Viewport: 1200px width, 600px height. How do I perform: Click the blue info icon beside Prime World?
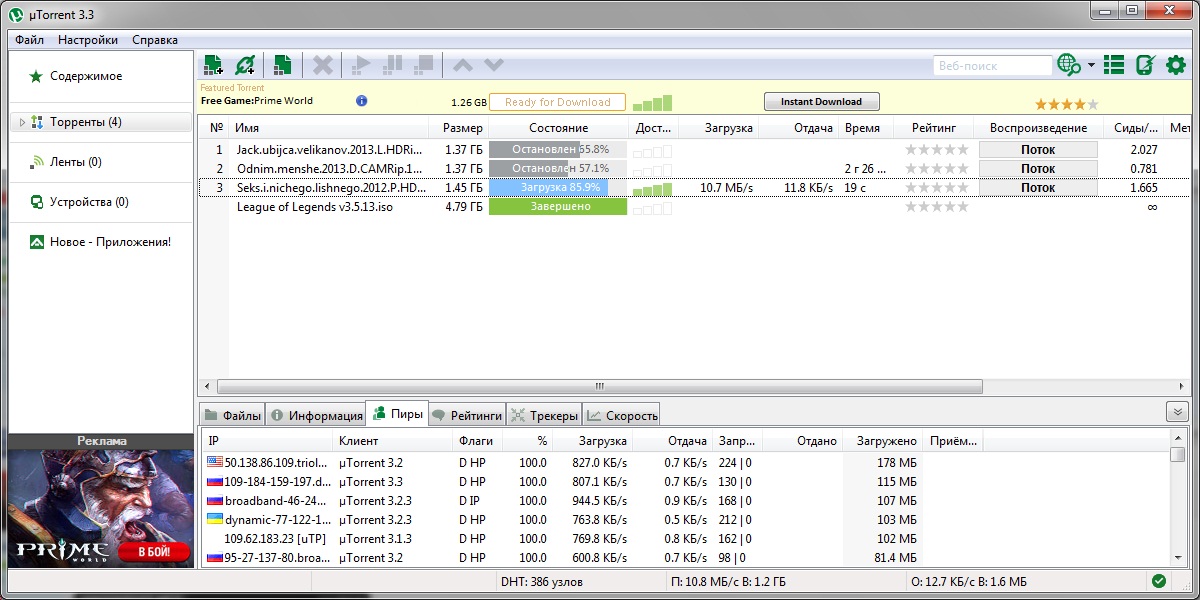362,101
